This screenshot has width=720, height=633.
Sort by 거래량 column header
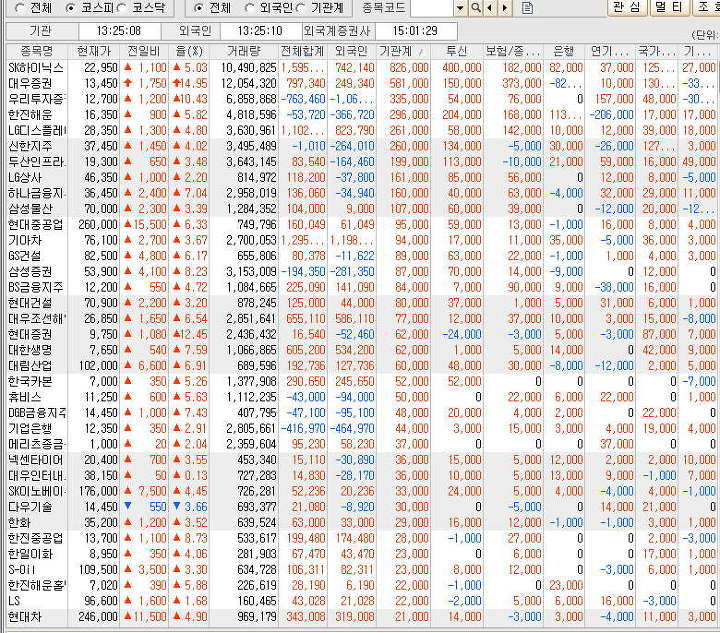click(243, 51)
